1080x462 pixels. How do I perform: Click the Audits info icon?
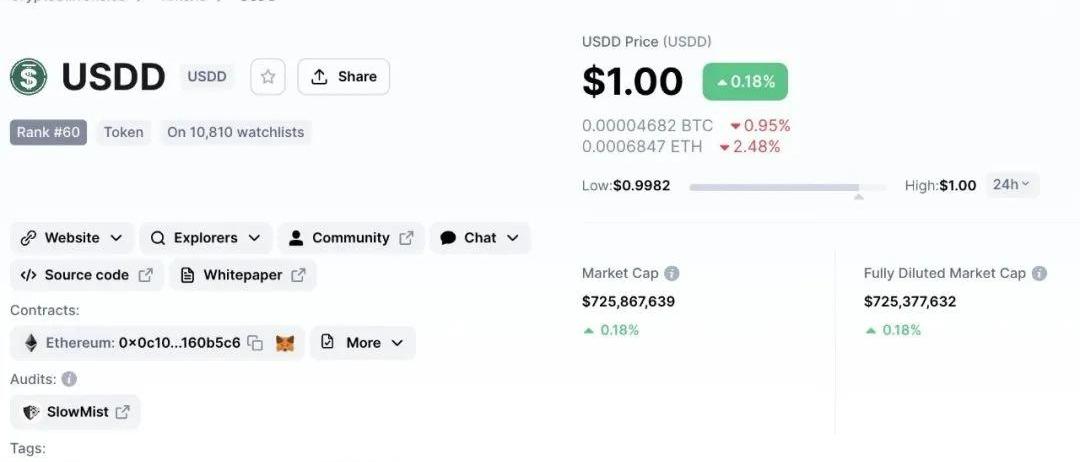coord(69,379)
